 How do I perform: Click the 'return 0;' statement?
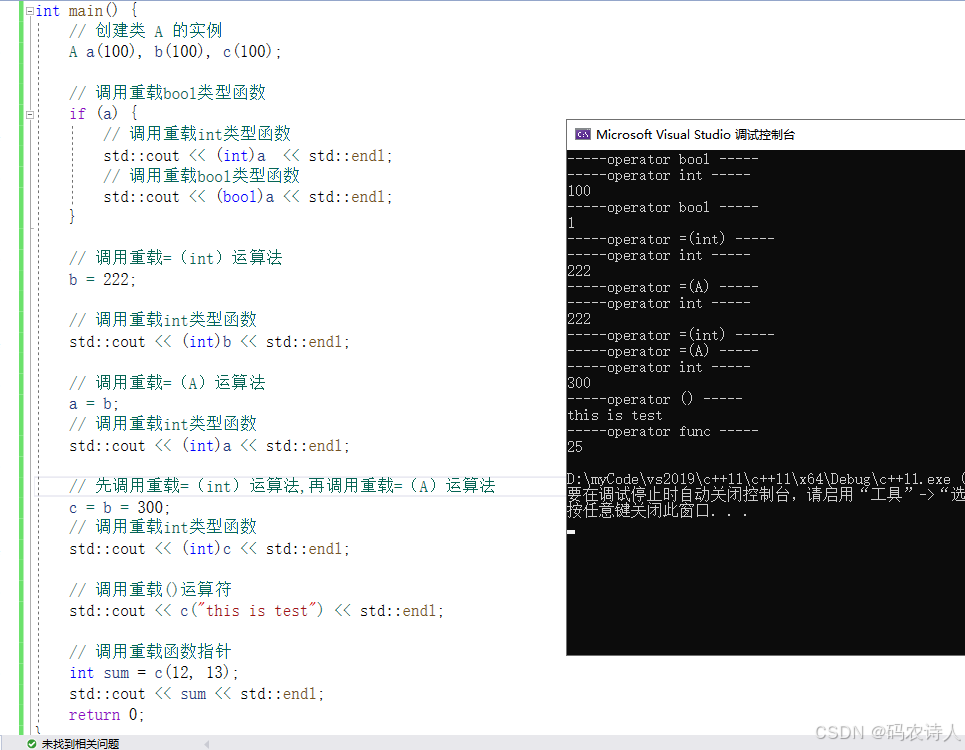click(106, 715)
